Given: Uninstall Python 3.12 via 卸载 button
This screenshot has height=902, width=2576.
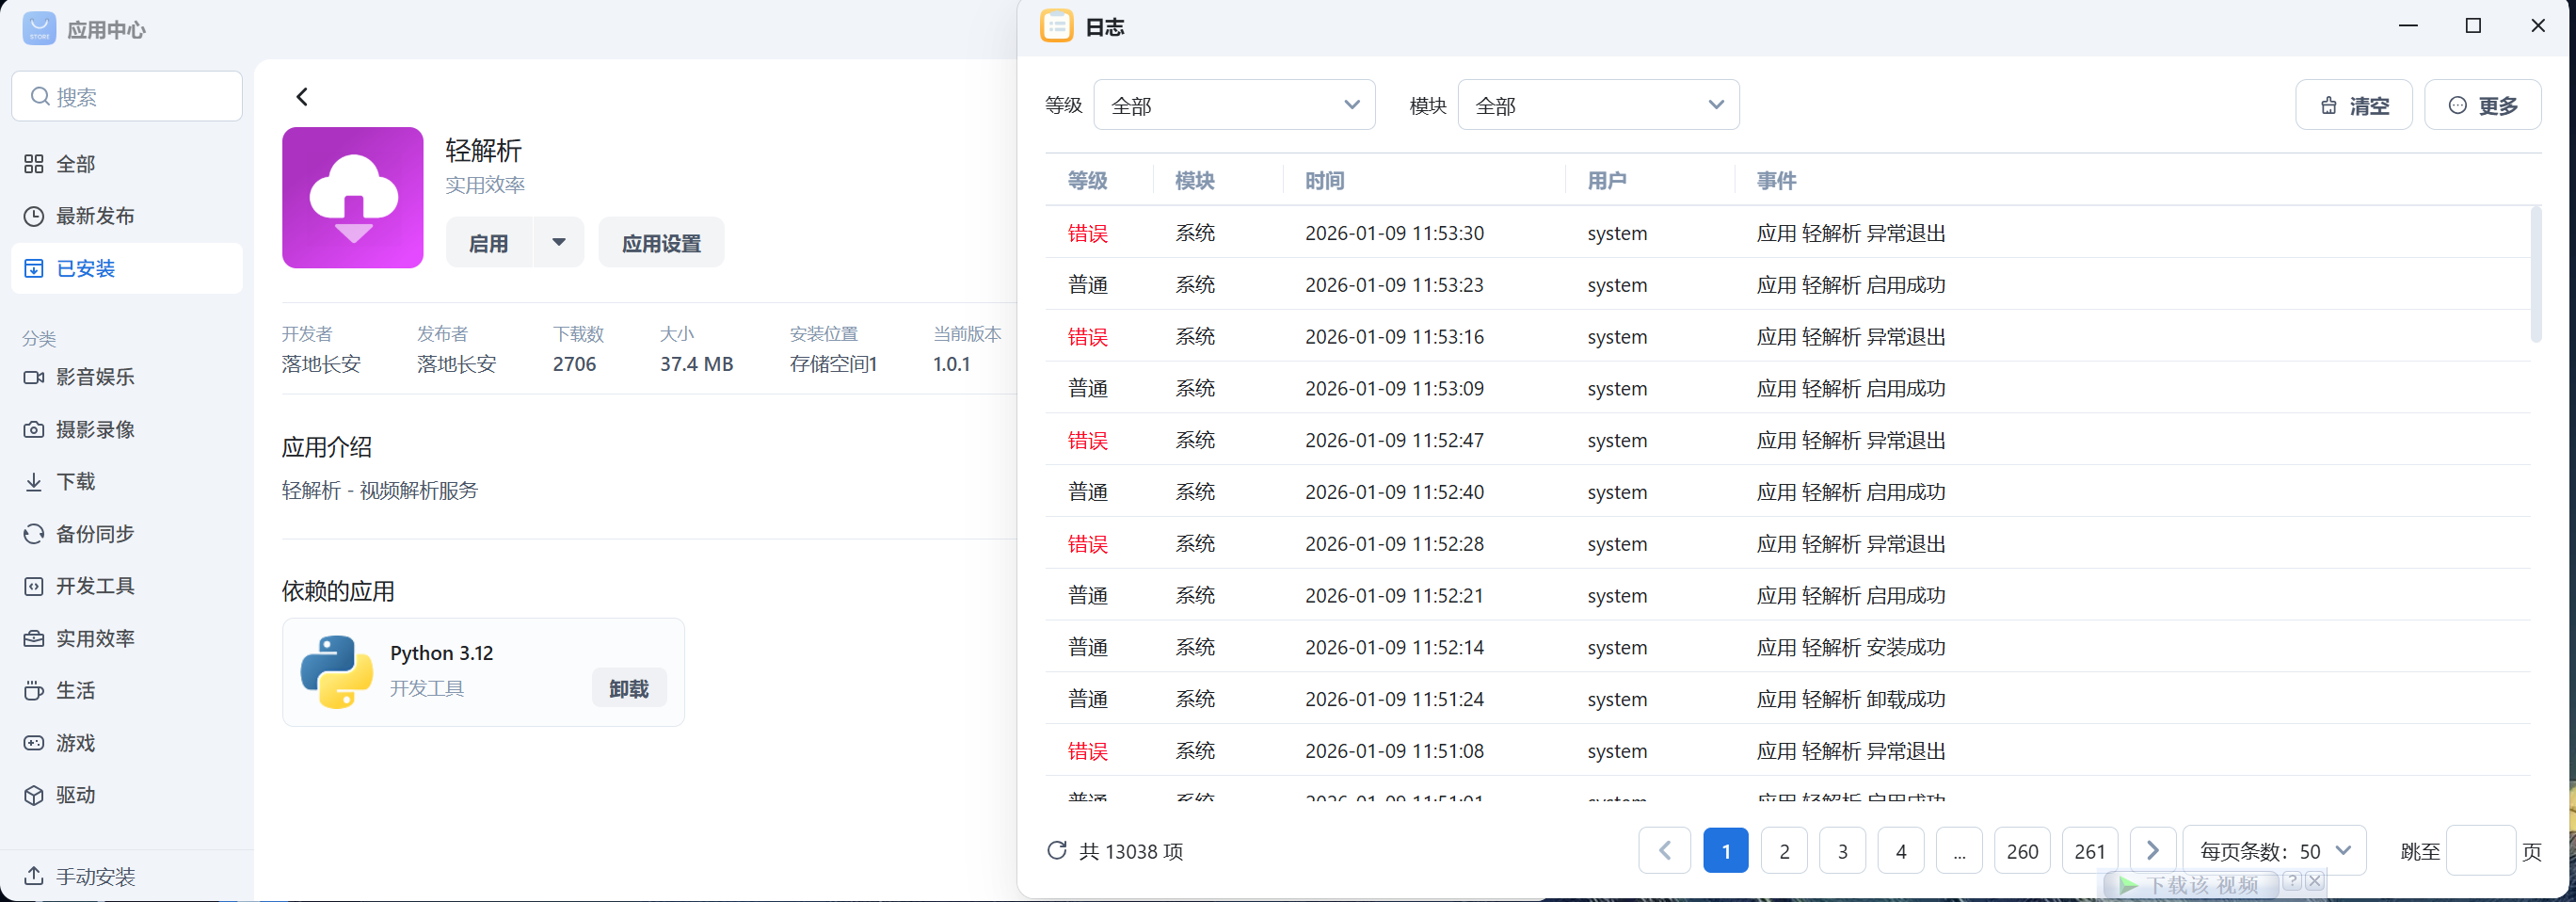Looking at the screenshot, I should 629,687.
